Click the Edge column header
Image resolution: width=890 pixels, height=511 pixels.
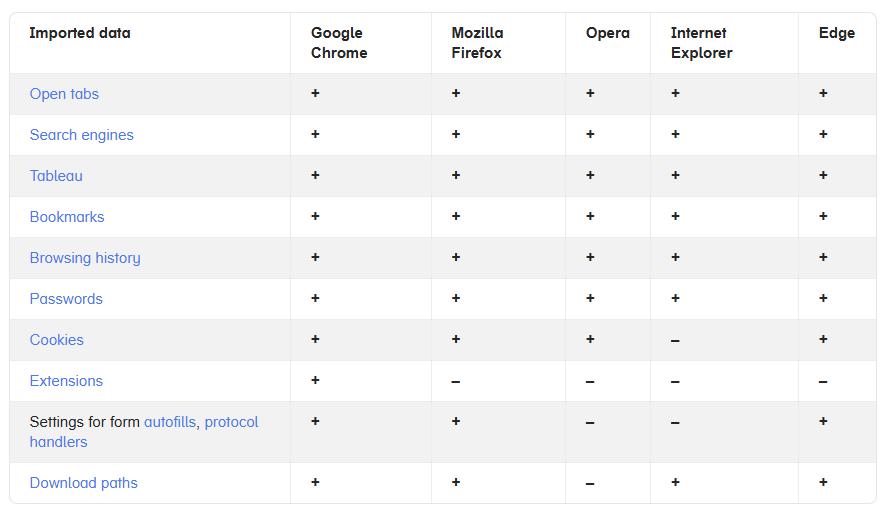tap(837, 33)
